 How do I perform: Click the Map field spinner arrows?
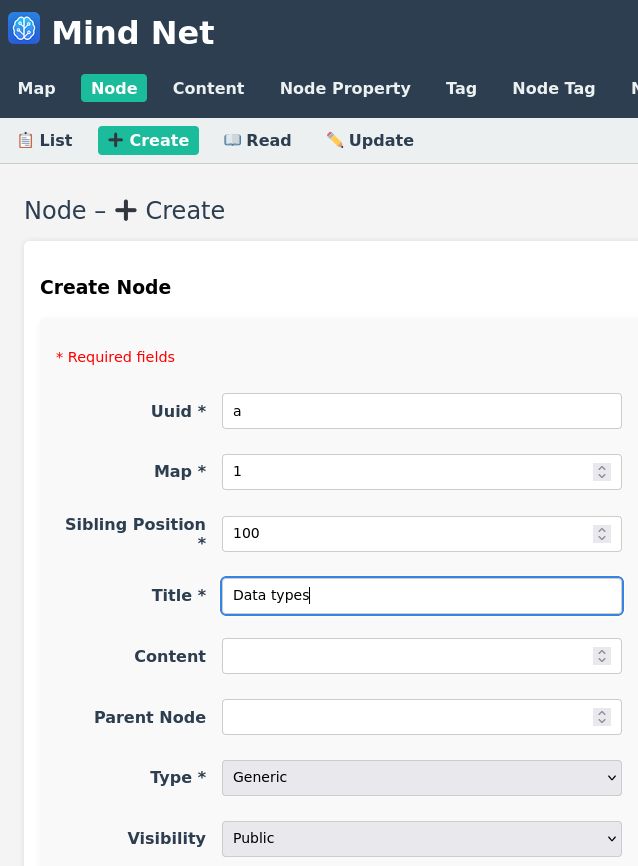[602, 472]
